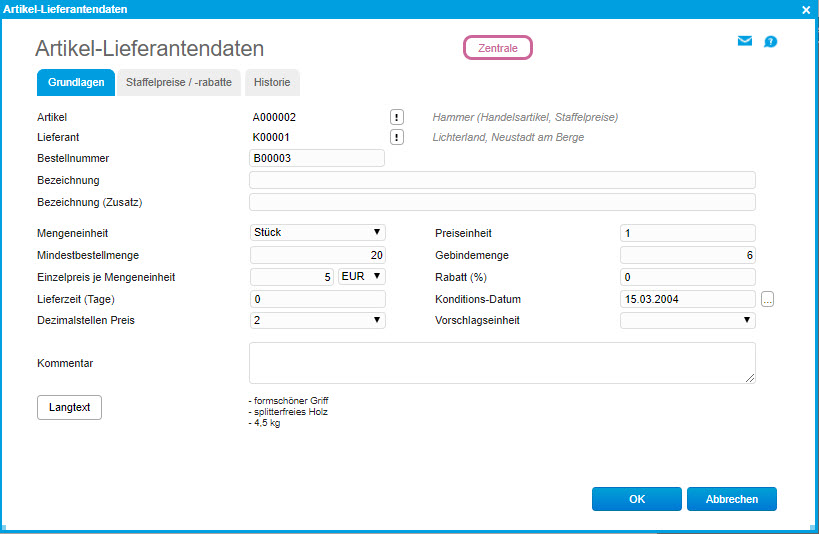
Task: Close the Artikel-Lieferantendaten dialog
Action: point(806,9)
